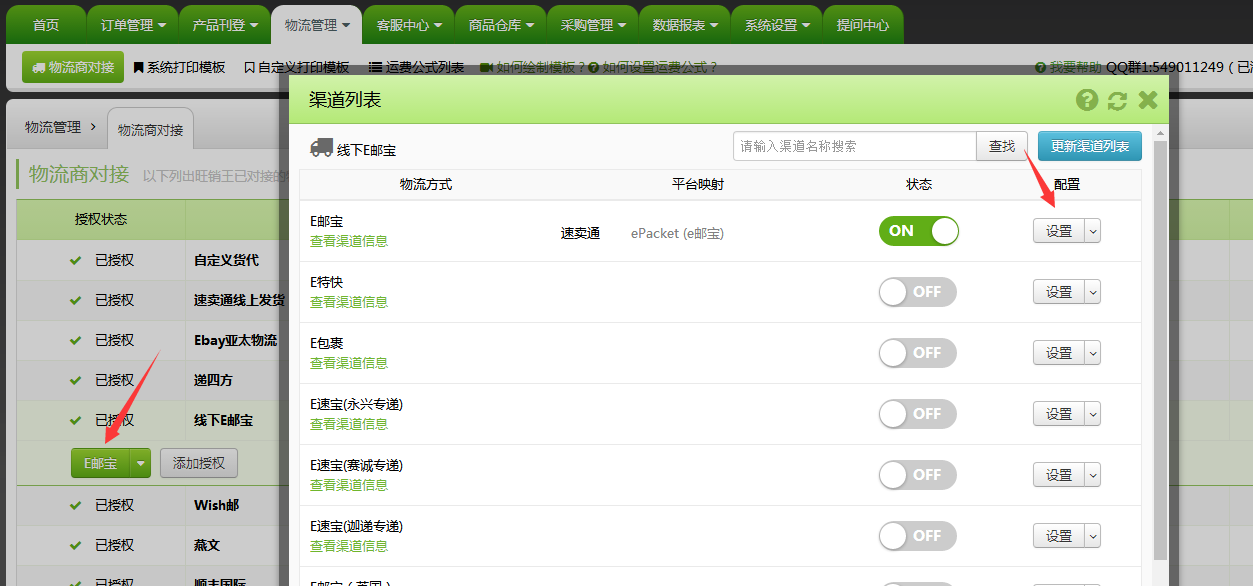This screenshot has width=1253, height=586.
Task: Expand the arrow next to 设置 for E邮宝
Action: (1093, 231)
